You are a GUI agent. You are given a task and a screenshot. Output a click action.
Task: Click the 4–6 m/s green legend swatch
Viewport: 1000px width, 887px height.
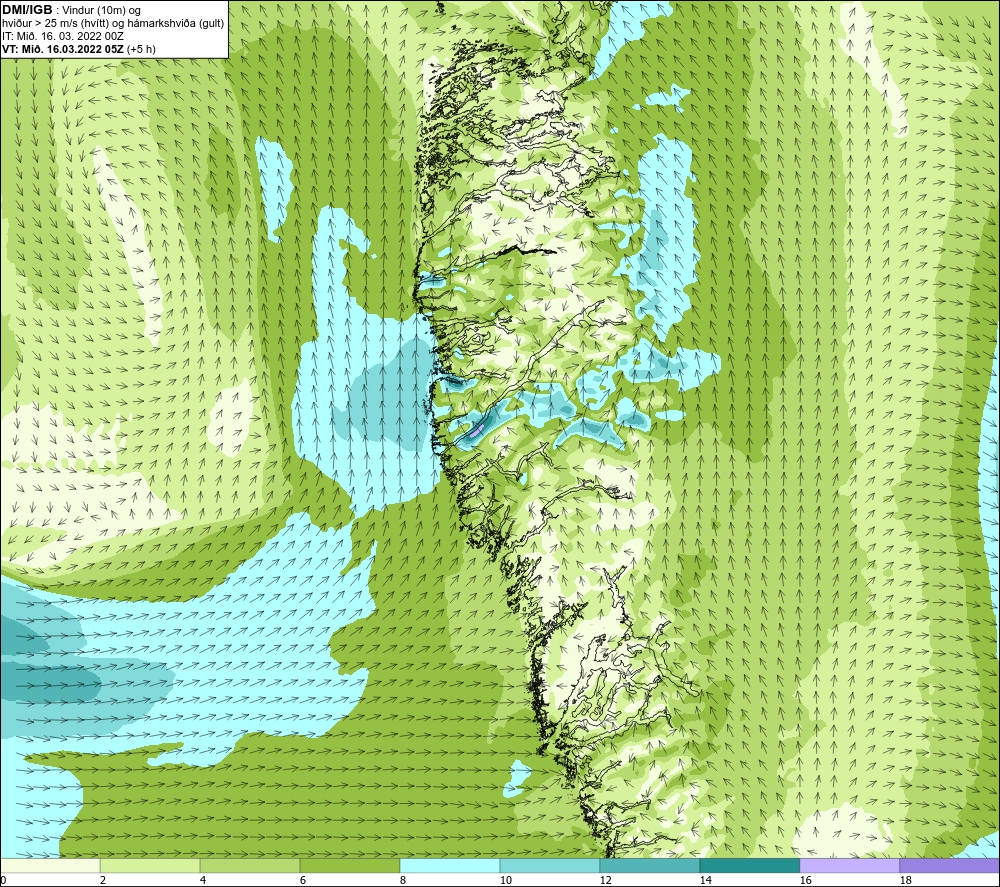pos(250,865)
